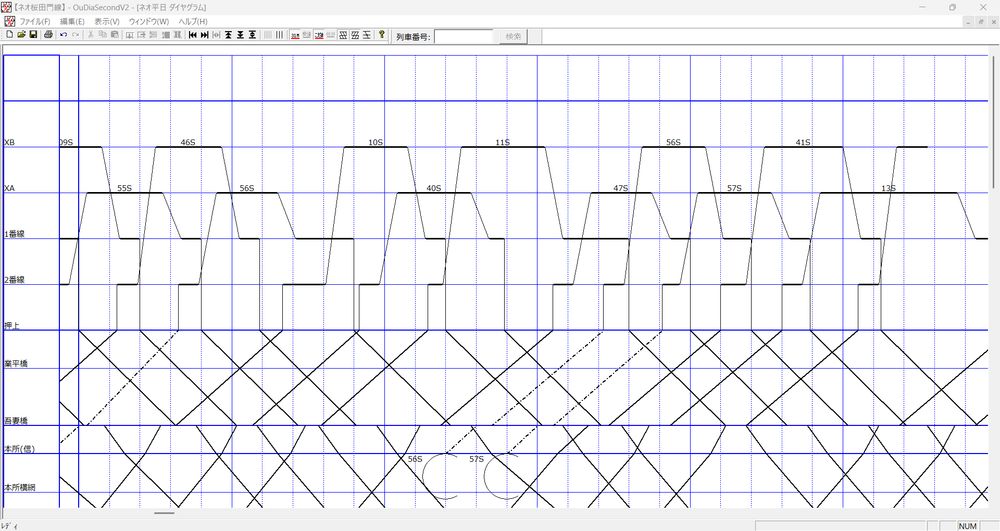Open the 編集(E) menu

(x=72, y=22)
